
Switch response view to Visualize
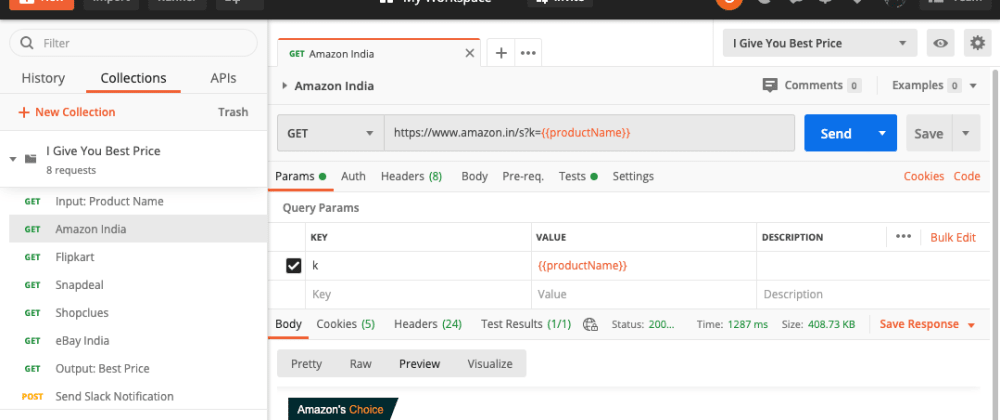(490, 364)
